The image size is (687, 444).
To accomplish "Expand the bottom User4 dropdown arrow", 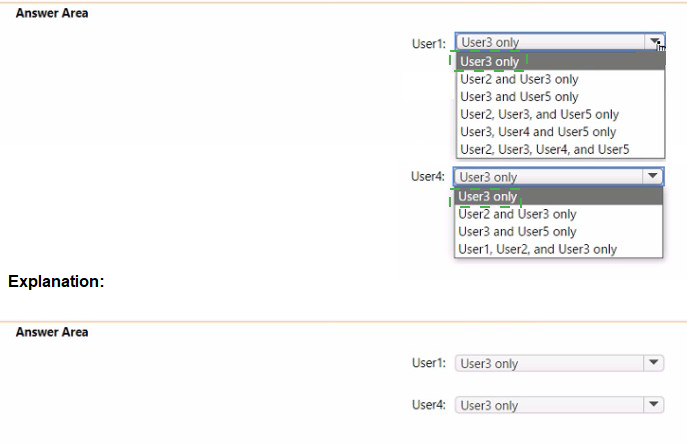I will (x=654, y=405).
